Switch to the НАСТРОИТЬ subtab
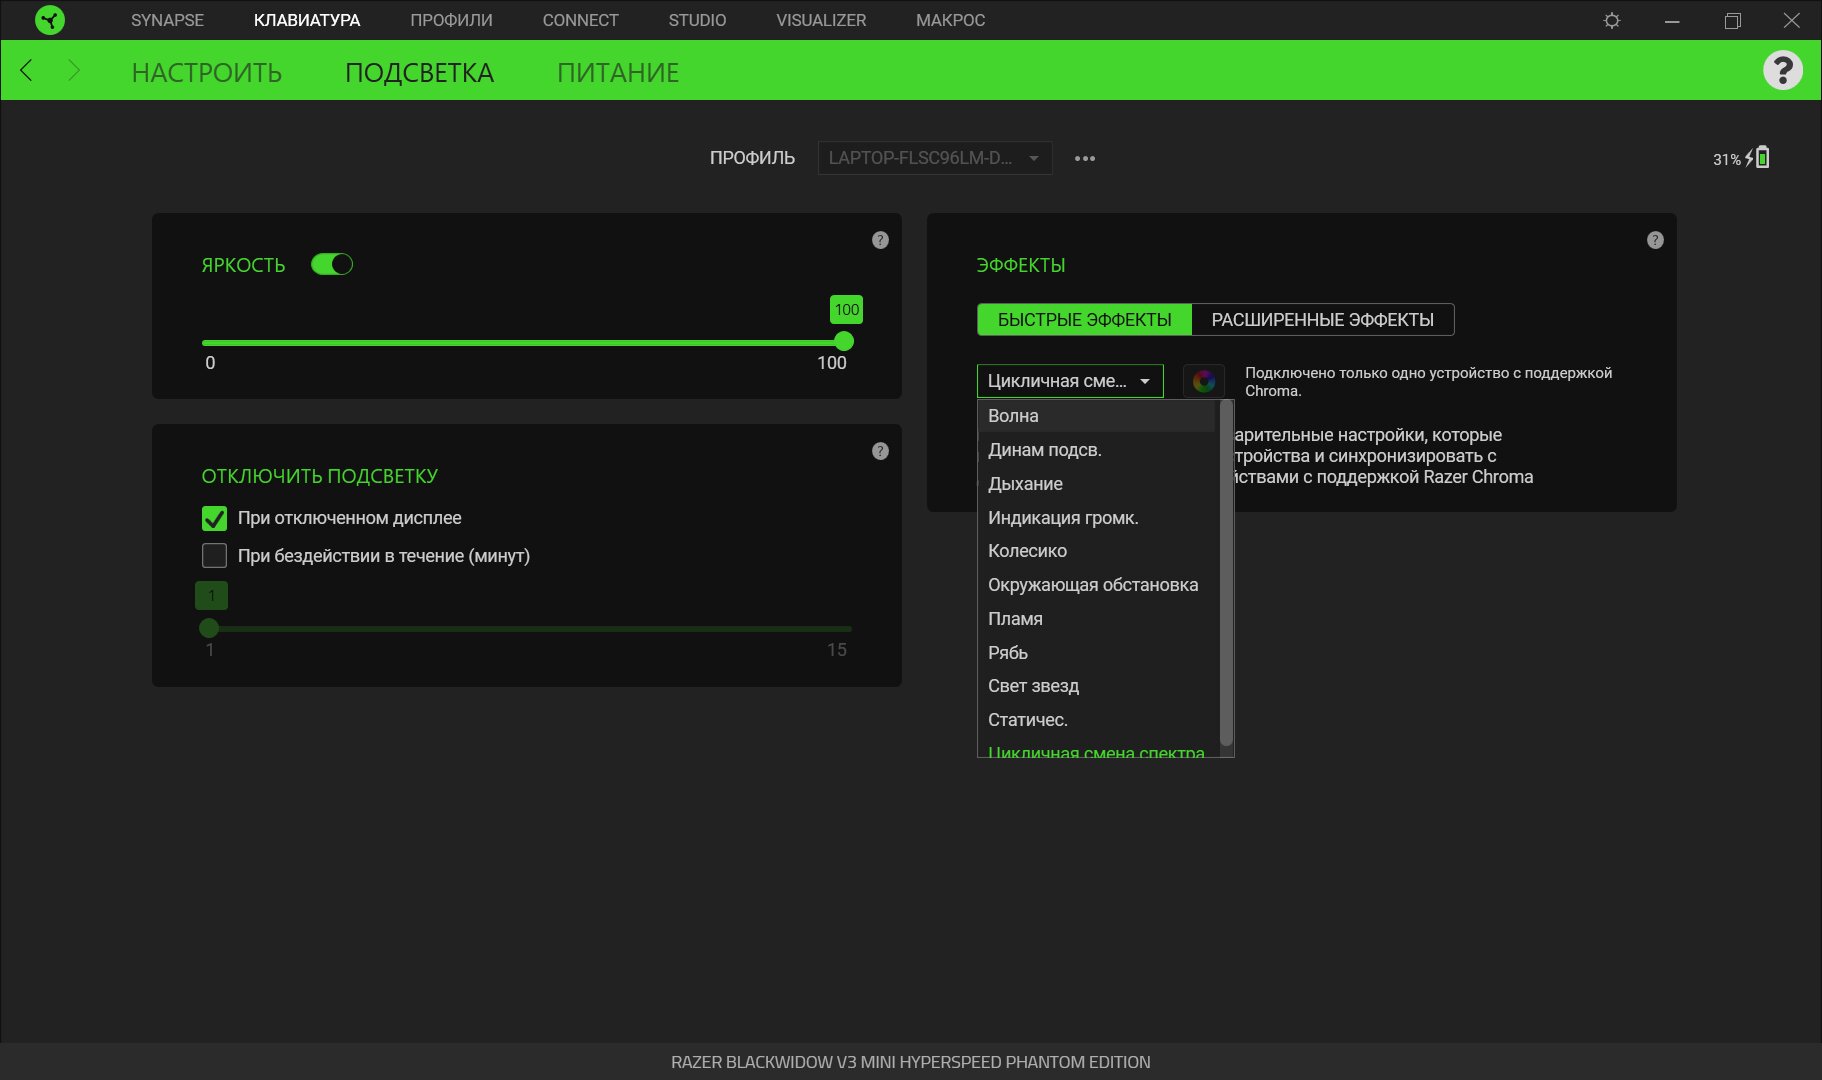Image resolution: width=1822 pixels, height=1080 pixels. click(207, 72)
